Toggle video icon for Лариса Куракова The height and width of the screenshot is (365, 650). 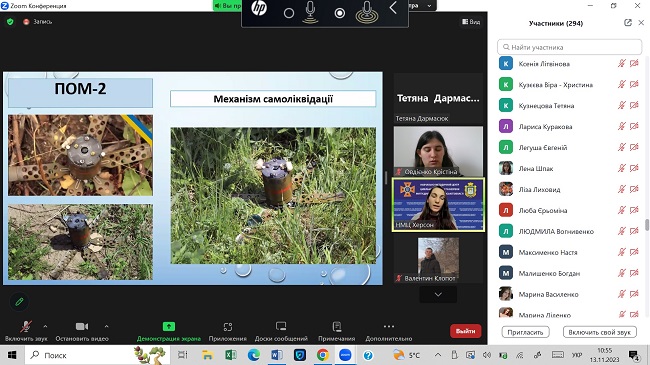pos(634,126)
